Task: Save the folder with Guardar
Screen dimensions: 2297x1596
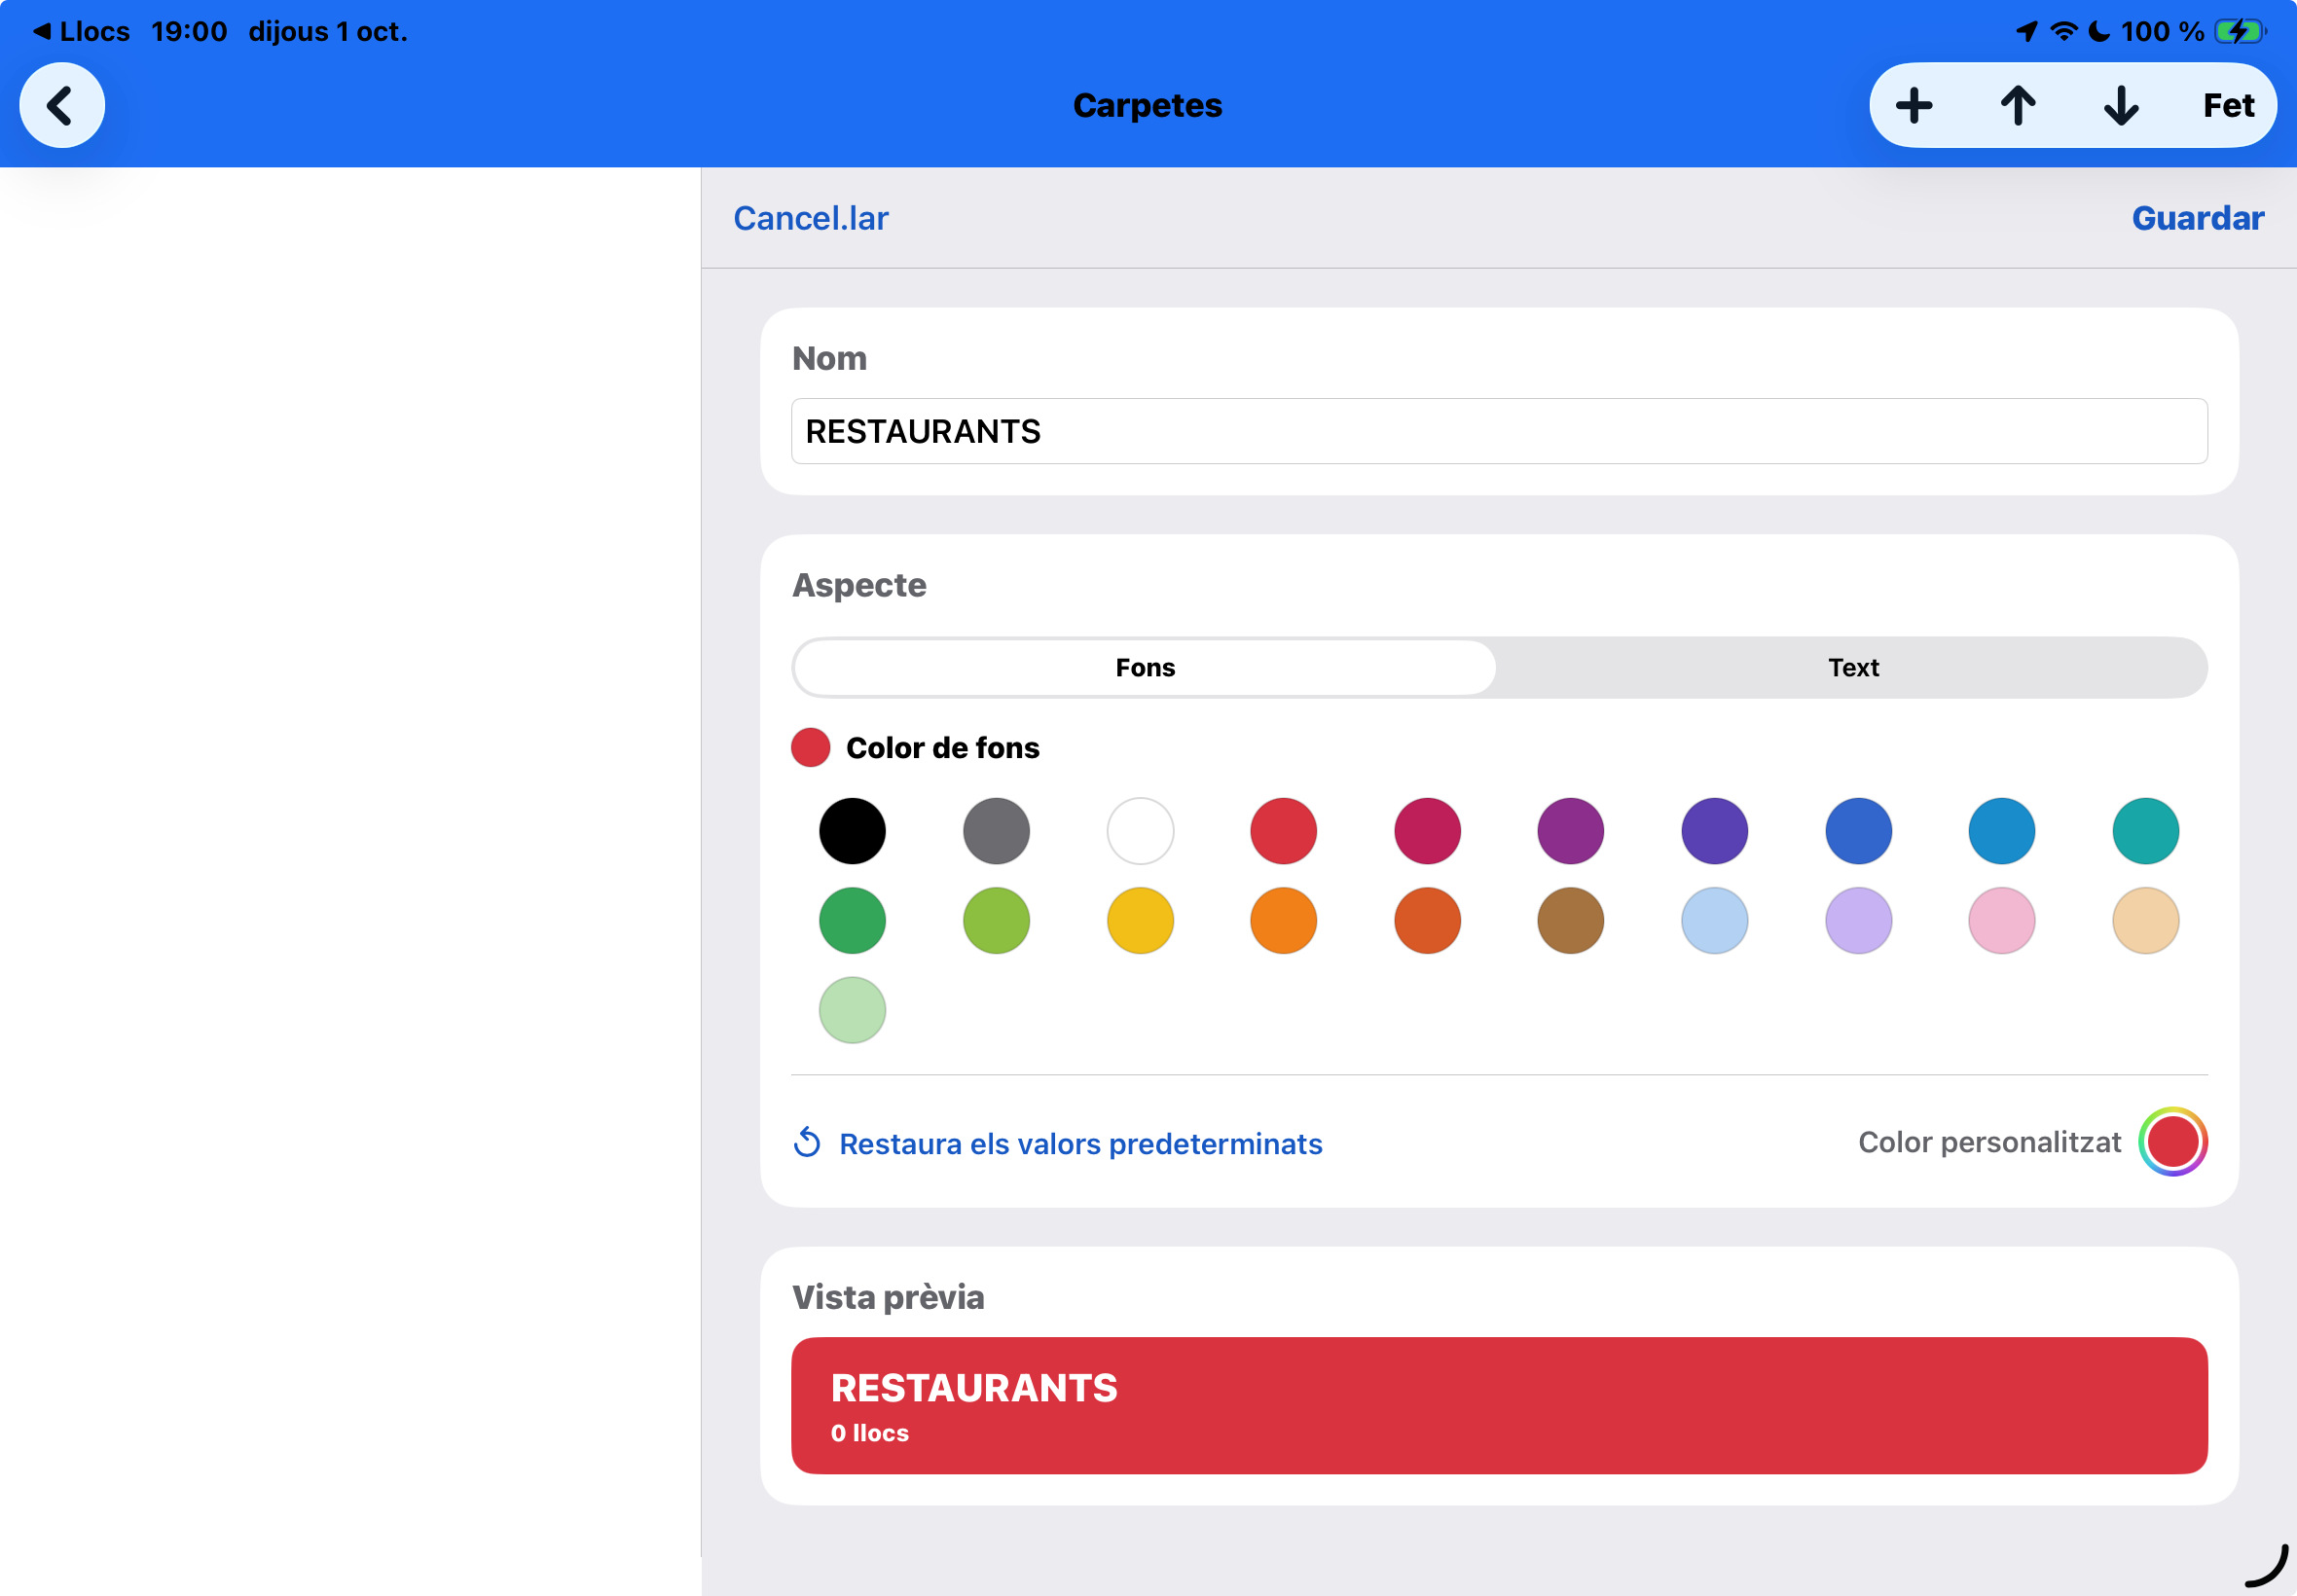Action: [x=2197, y=218]
